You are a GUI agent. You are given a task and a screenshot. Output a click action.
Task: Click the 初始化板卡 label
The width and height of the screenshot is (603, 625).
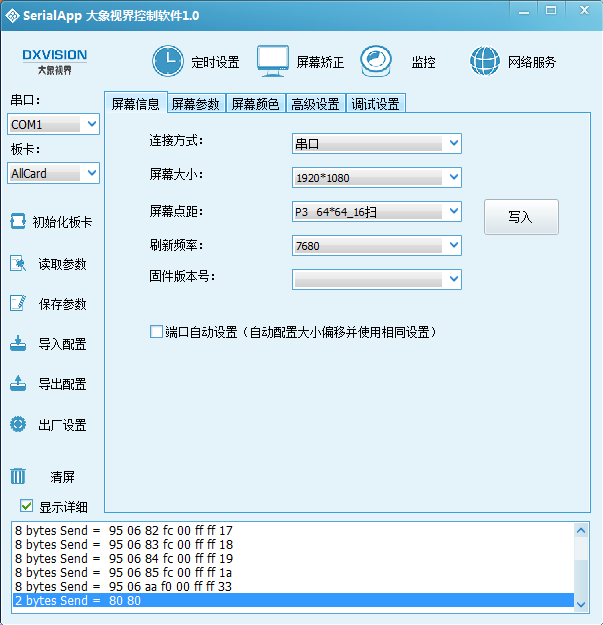[x=63, y=222]
